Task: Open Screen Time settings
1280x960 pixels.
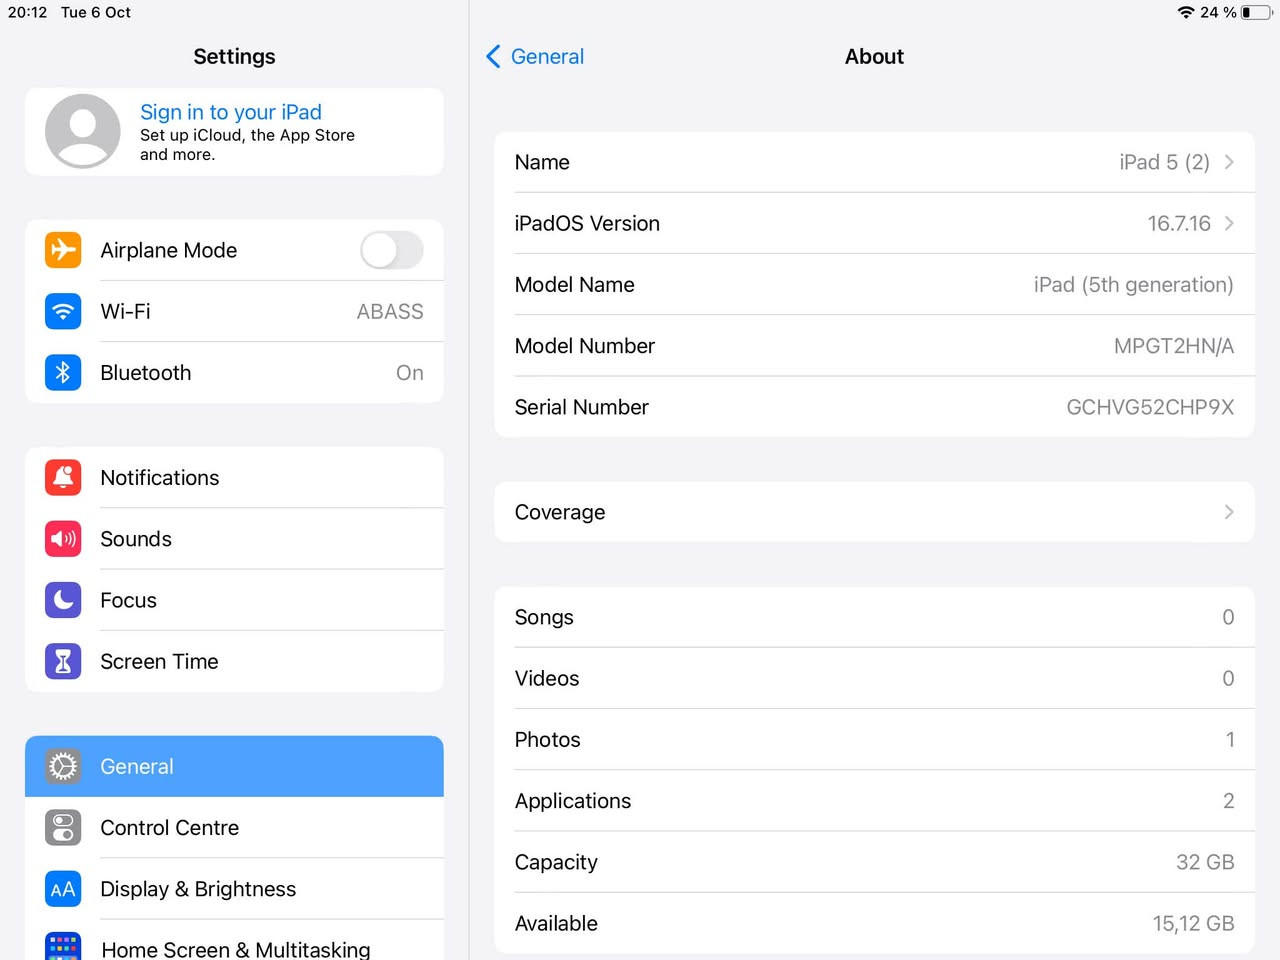Action: (x=234, y=661)
